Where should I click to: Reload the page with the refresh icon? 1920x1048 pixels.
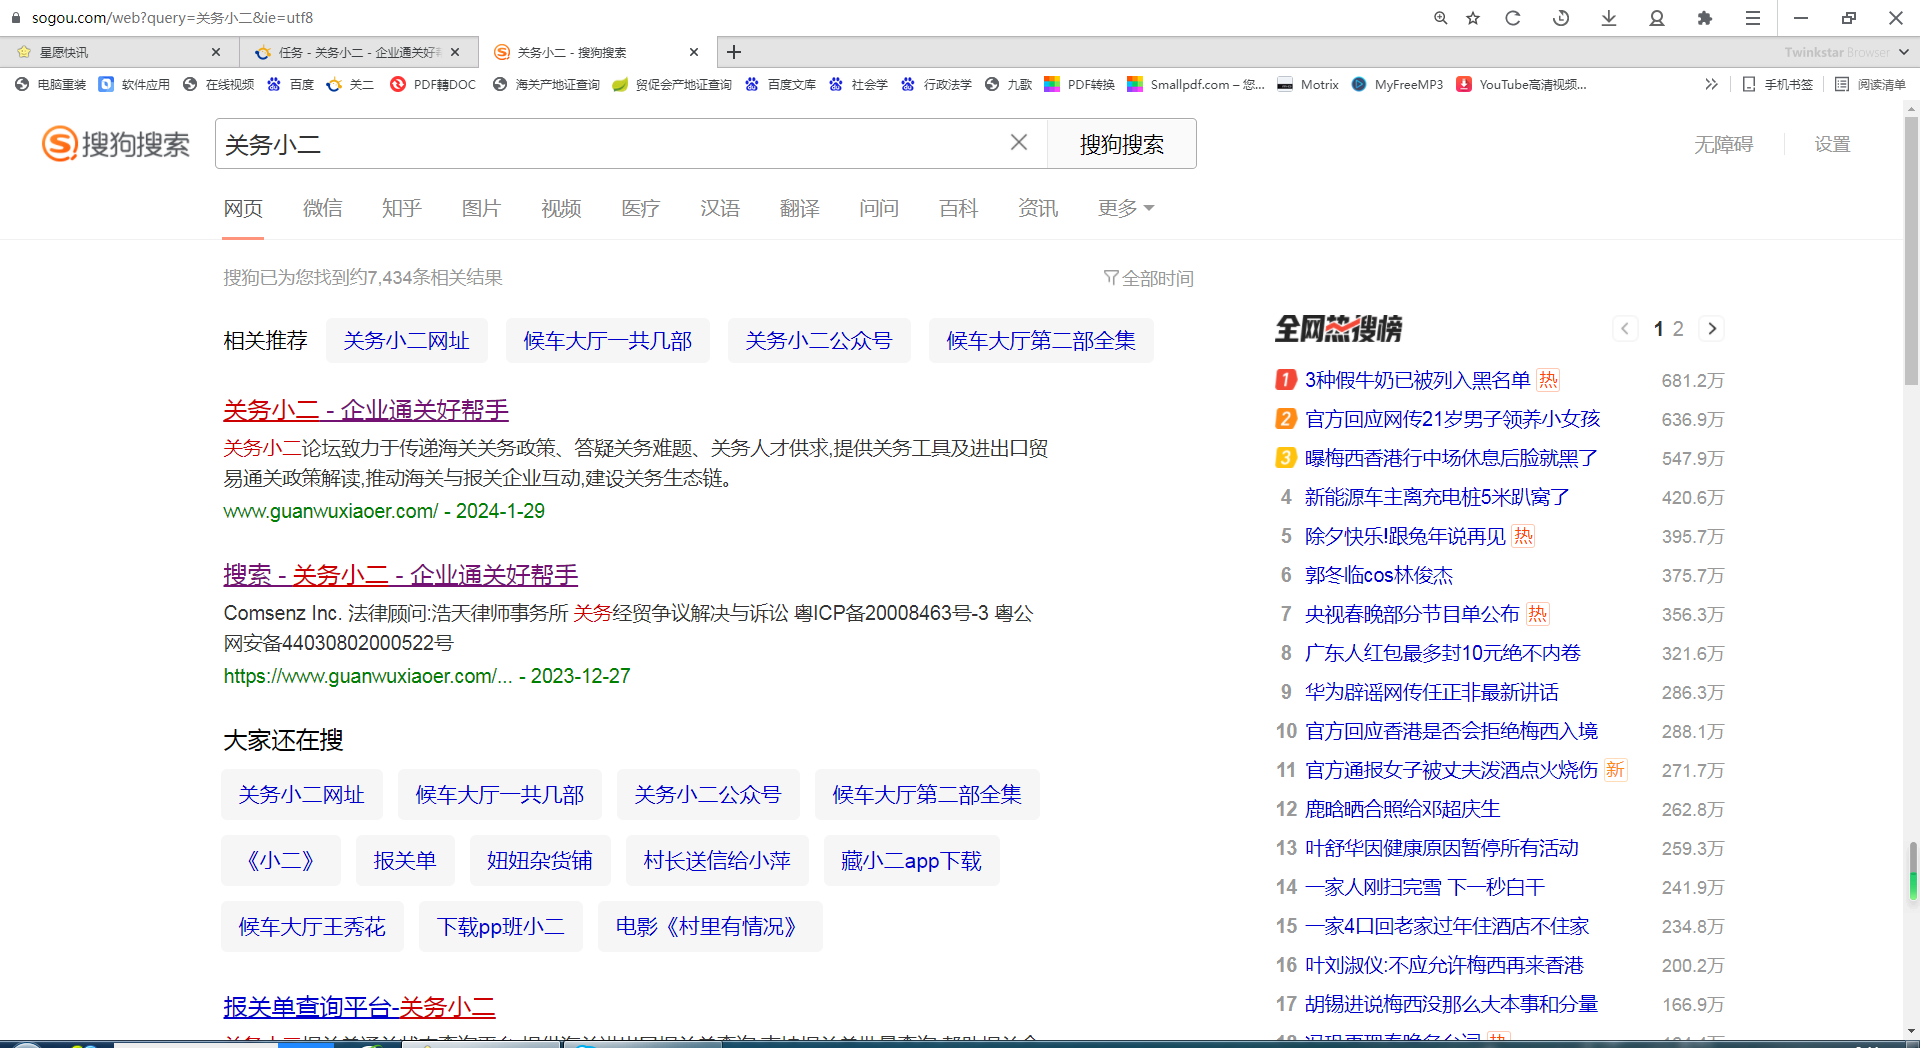point(1513,18)
